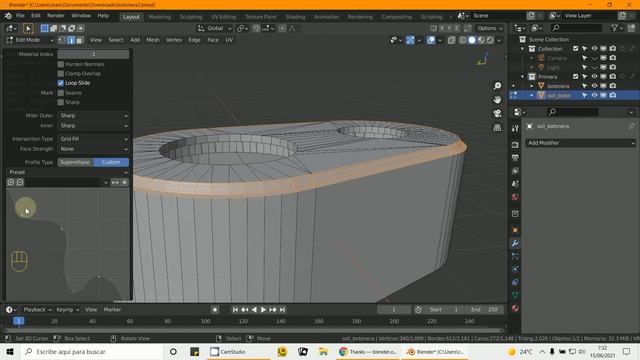
Task: Hide the botonera object with eye icon
Action: coord(594,86)
